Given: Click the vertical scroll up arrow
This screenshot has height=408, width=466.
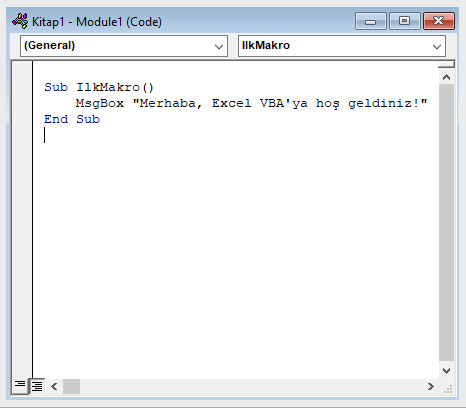Looking at the screenshot, I should (446, 77).
